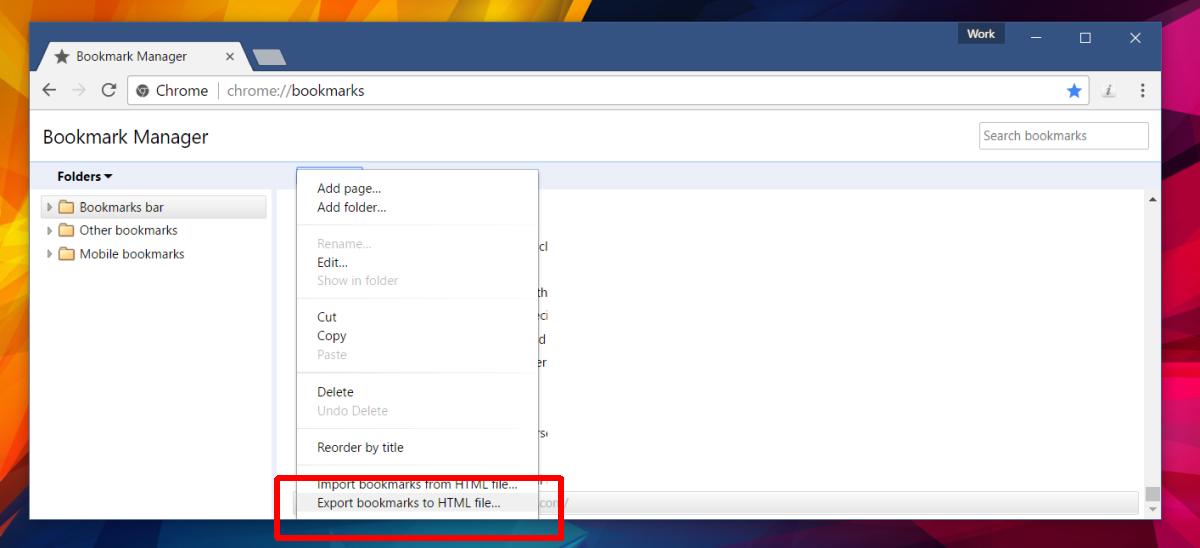This screenshot has height=548, width=1200.
Task: Click the greyed Rename... menu entry
Action: 344,243
